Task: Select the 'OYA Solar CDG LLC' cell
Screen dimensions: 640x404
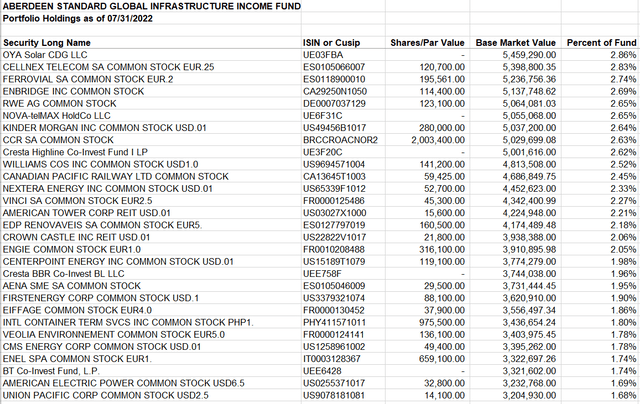Action: (x=45, y=55)
